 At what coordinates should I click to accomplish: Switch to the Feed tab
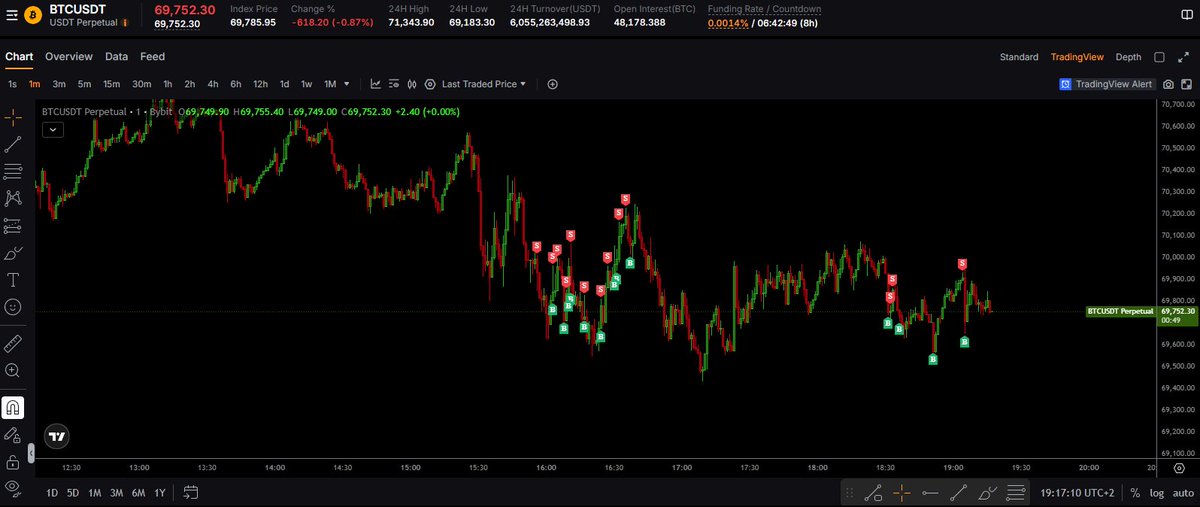coord(152,57)
